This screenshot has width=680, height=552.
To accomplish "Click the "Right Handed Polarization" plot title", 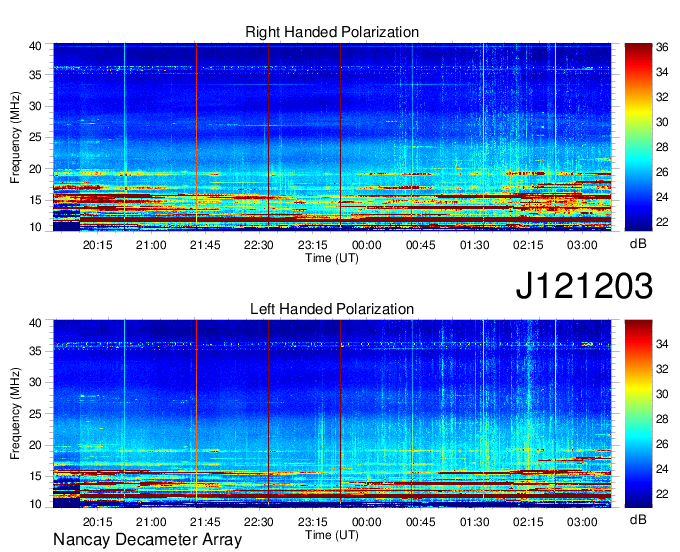I will coord(332,32).
